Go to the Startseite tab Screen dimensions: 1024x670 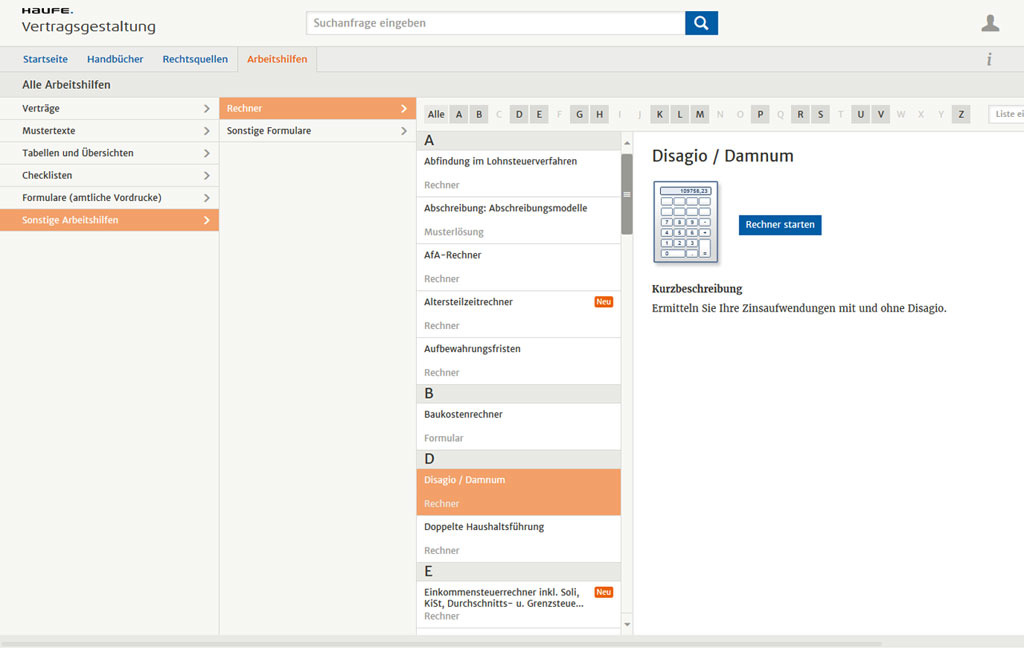(45, 59)
